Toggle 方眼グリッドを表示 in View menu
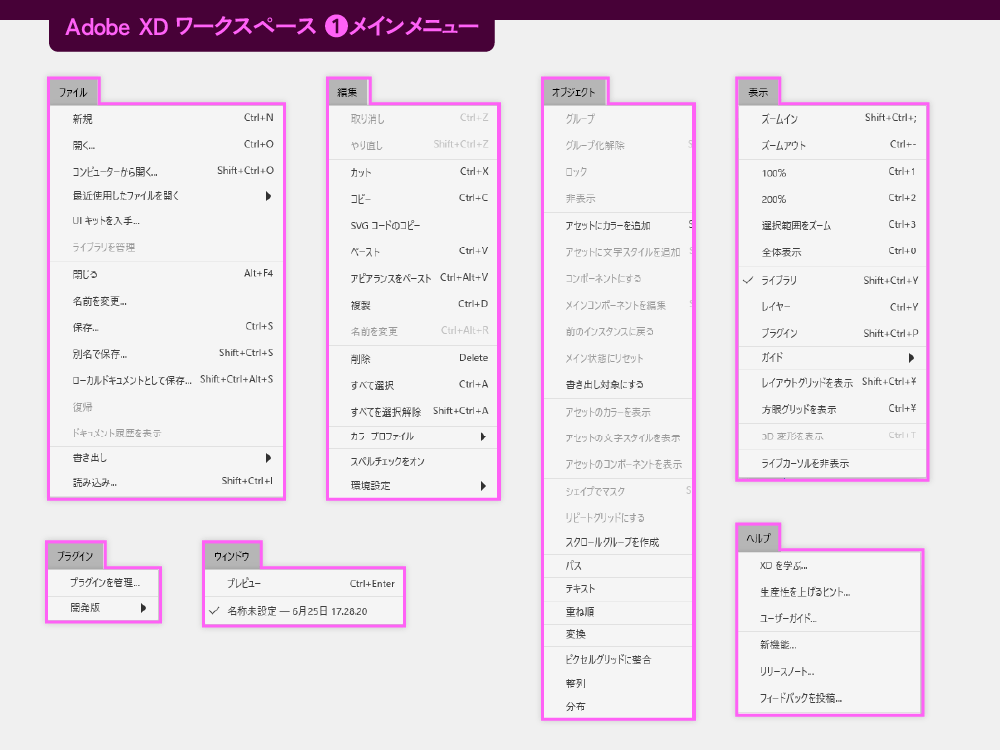This screenshot has width=1000, height=750. 832,409
